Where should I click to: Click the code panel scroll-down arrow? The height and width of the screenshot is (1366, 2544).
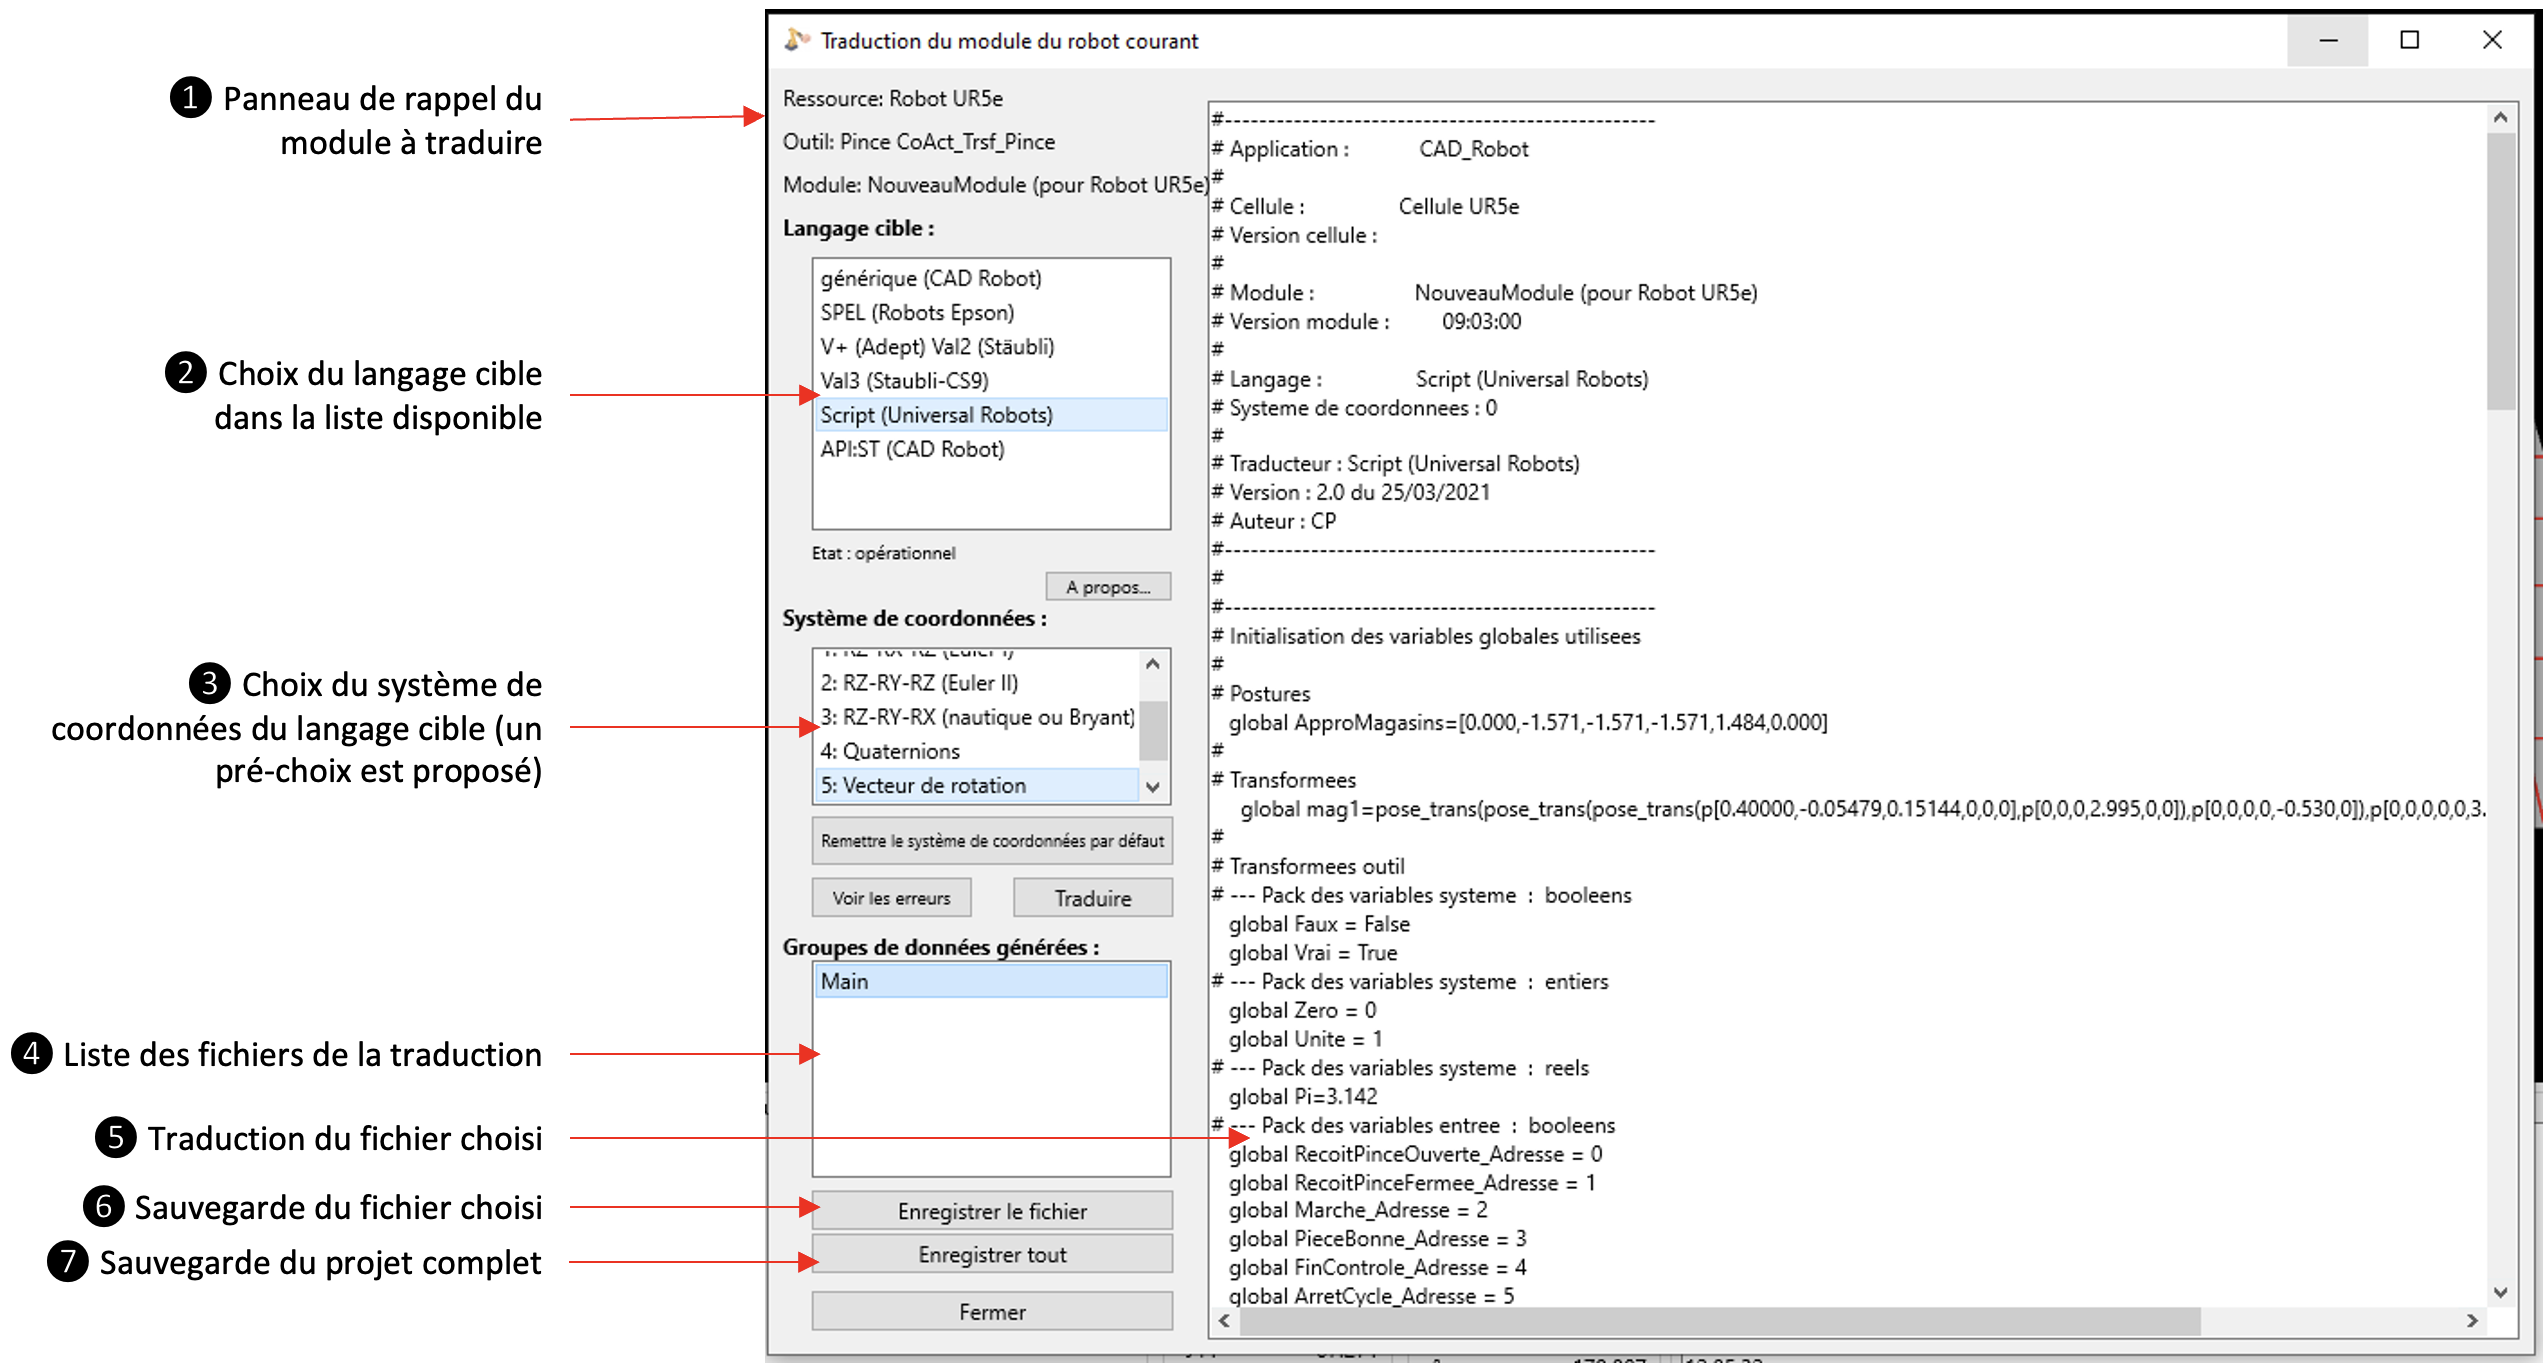click(2500, 1292)
